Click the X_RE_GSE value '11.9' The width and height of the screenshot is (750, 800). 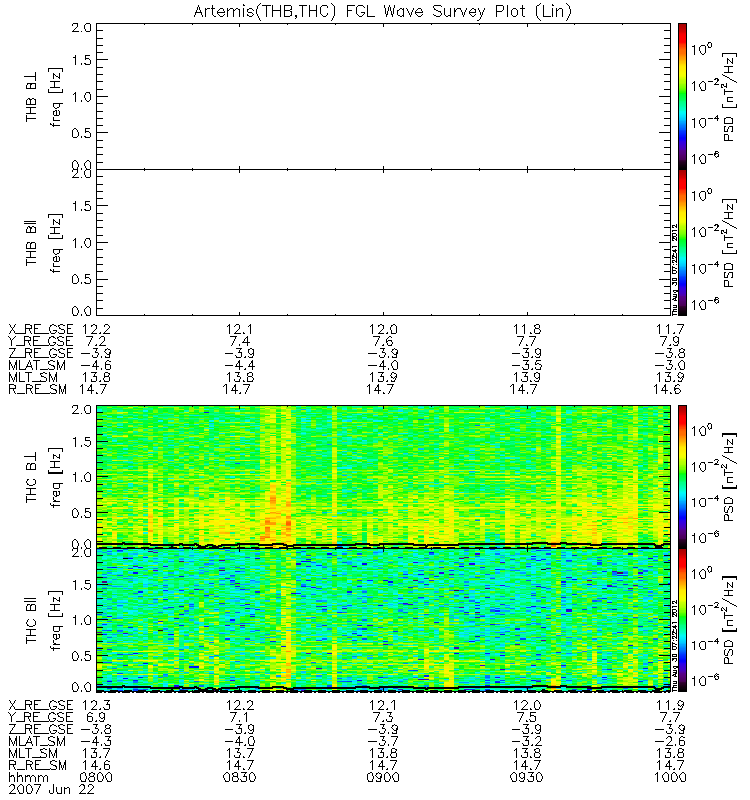pyautogui.click(x=670, y=705)
